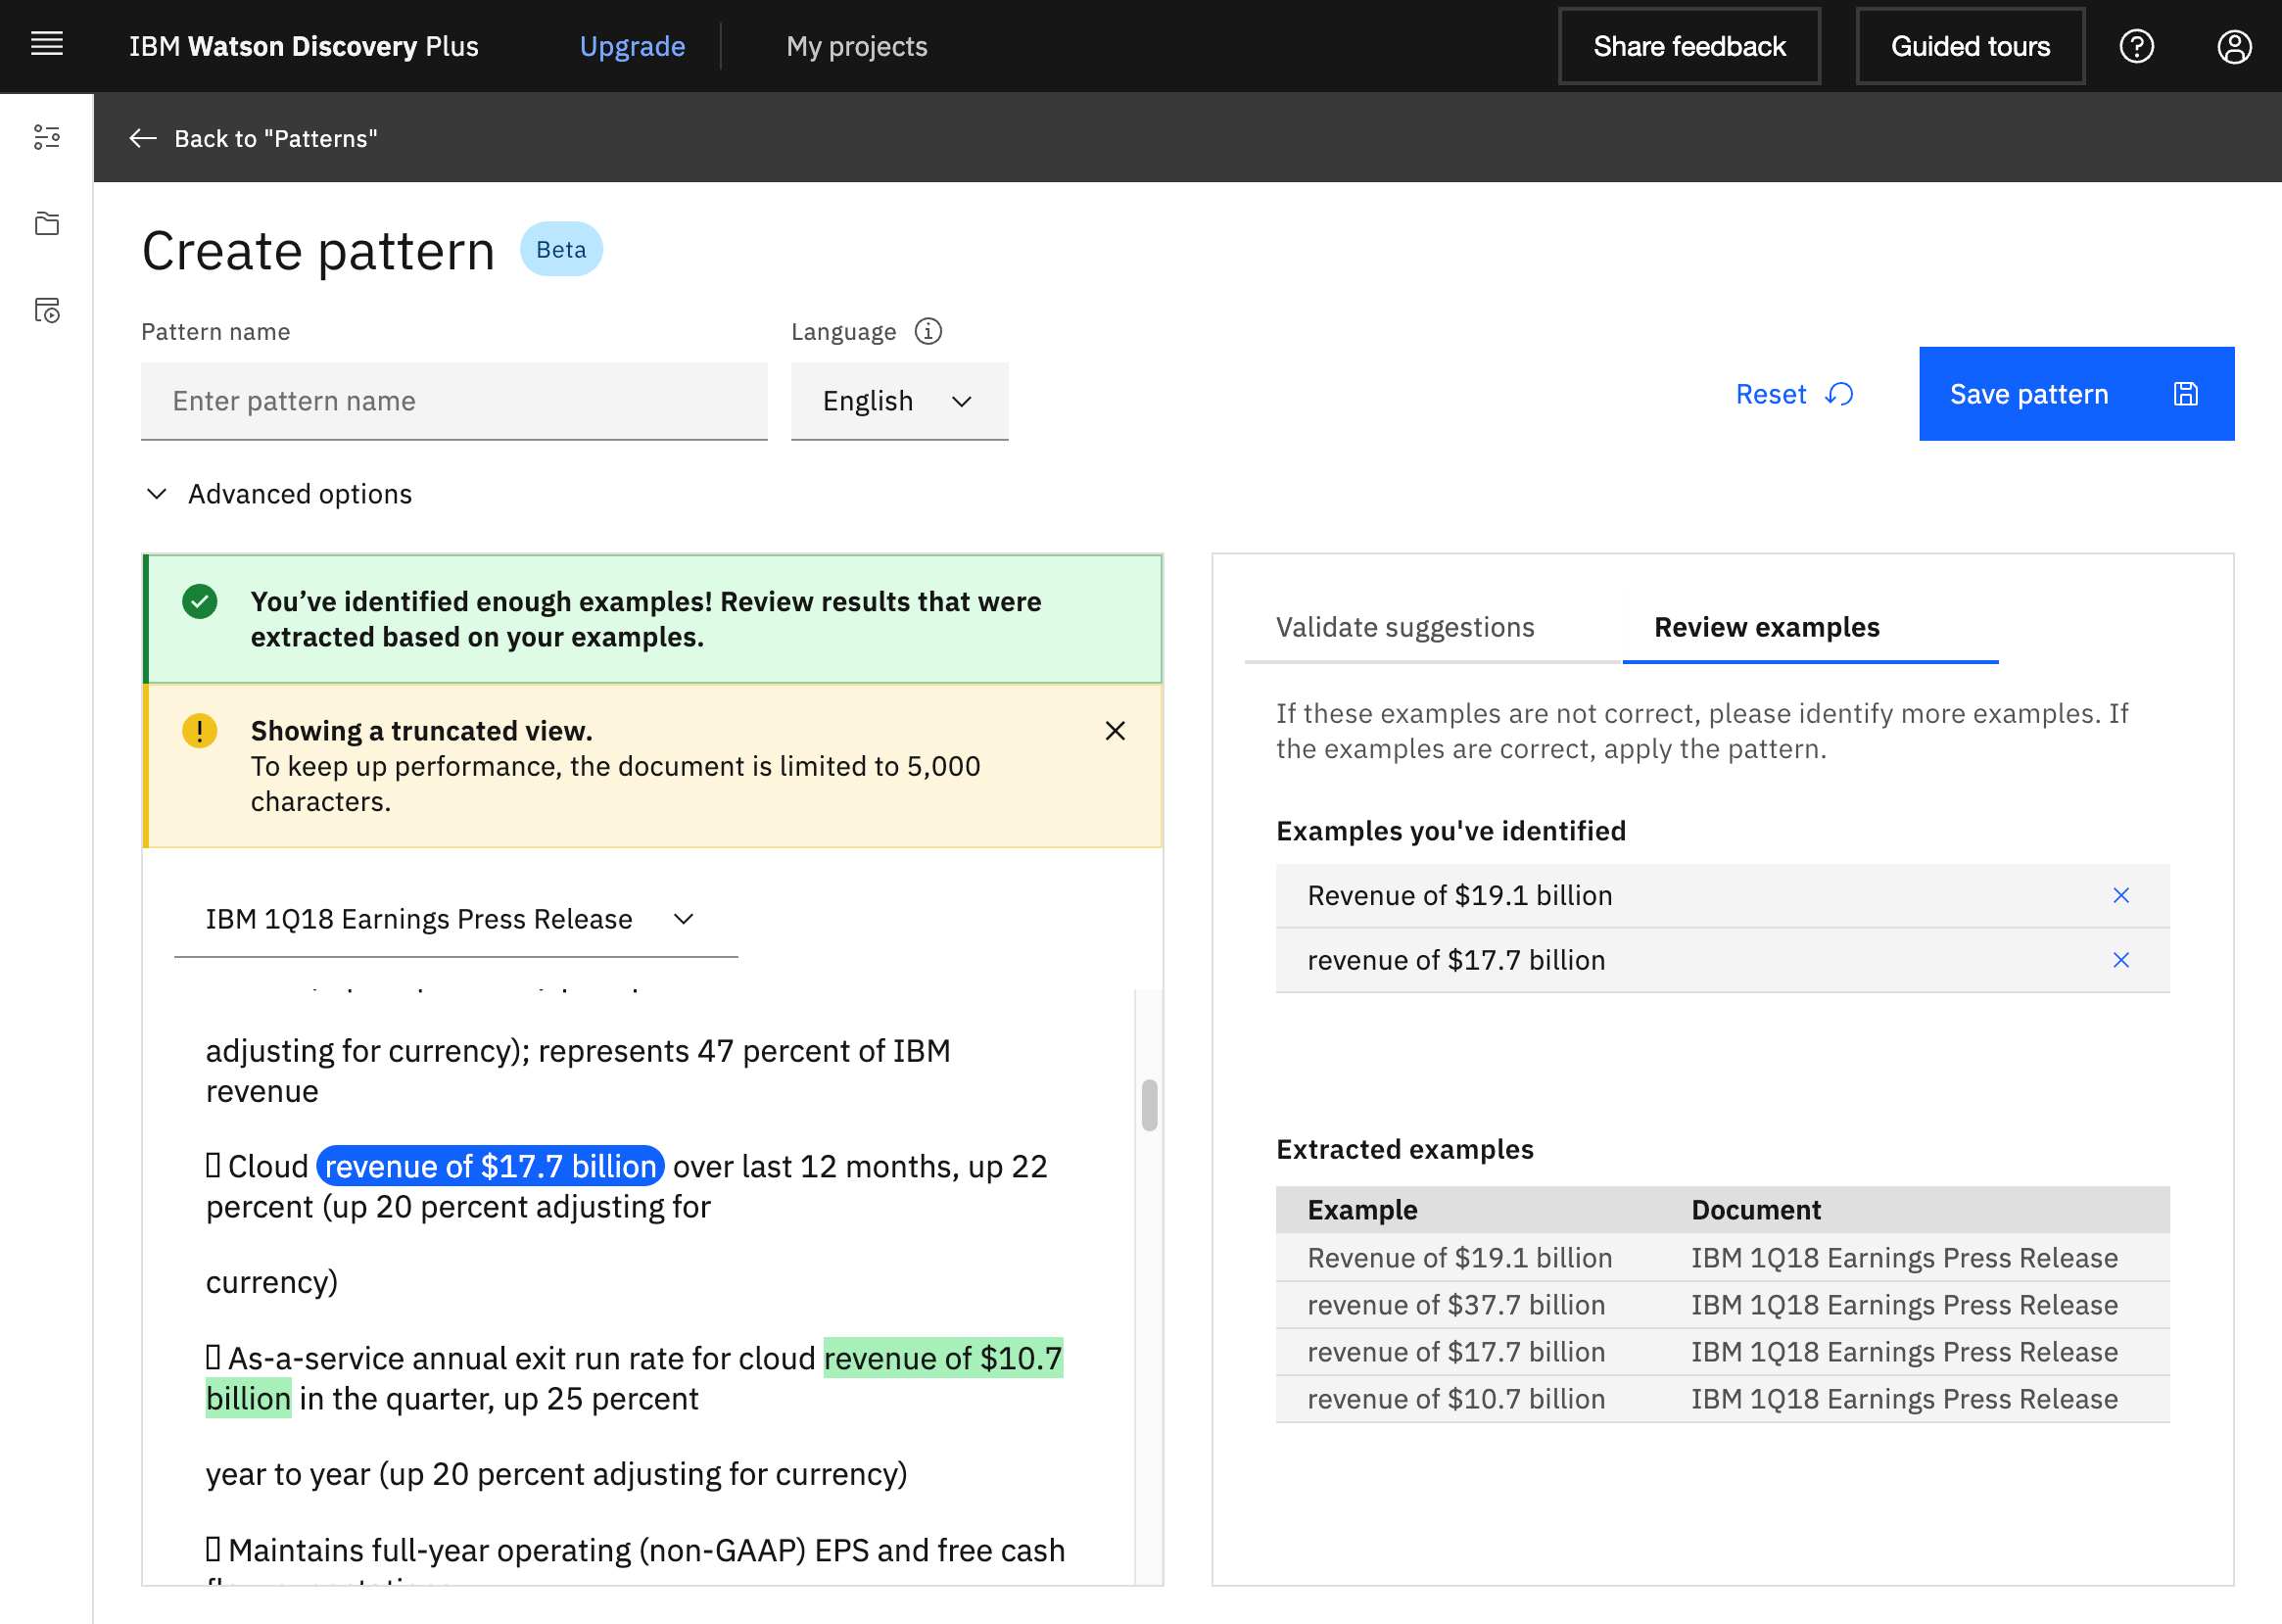The height and width of the screenshot is (1624, 2282).
Task: Open the hamburger navigation menu
Action: [47, 45]
